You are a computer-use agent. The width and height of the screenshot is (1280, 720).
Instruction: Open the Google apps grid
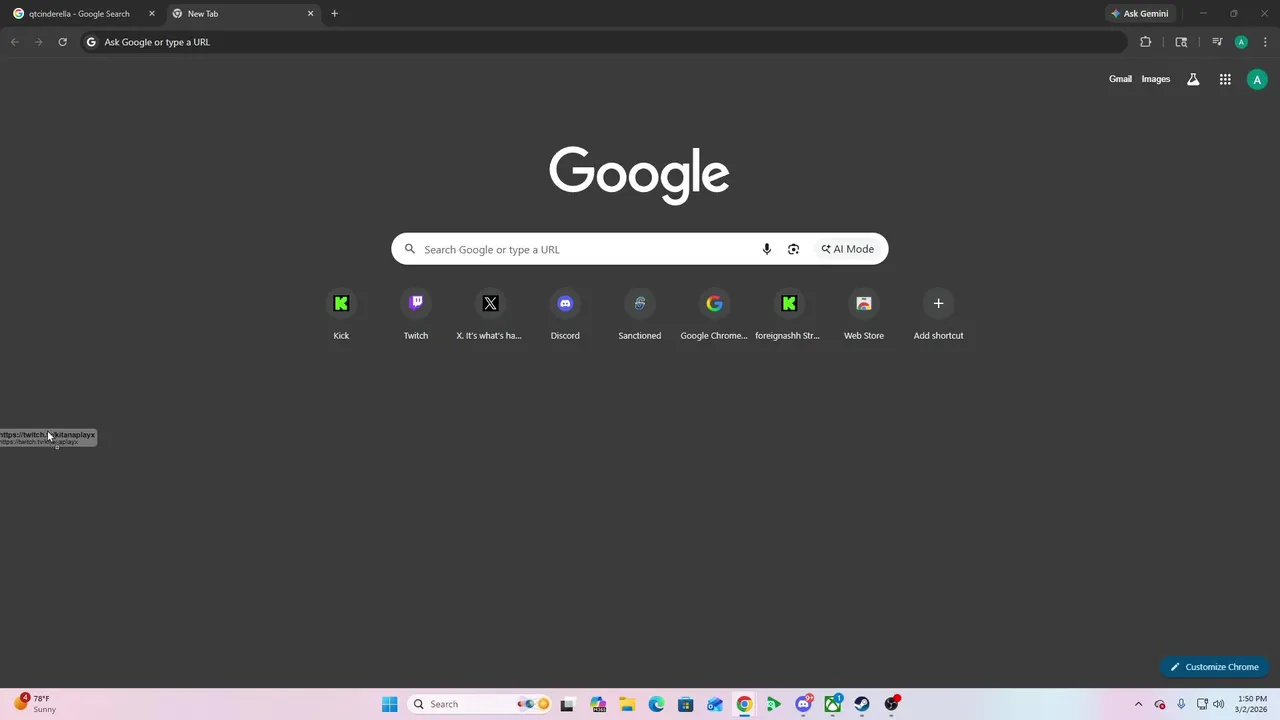[1225, 79]
